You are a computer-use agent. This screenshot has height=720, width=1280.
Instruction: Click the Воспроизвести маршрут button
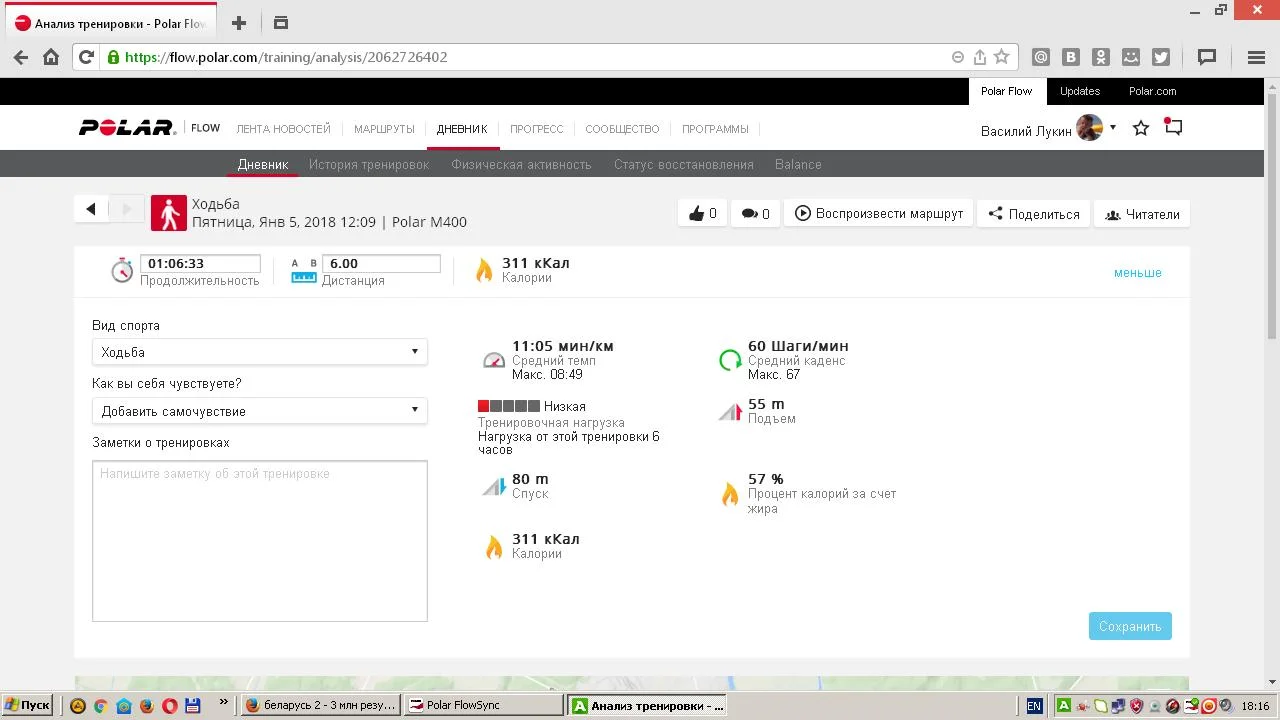(x=879, y=213)
